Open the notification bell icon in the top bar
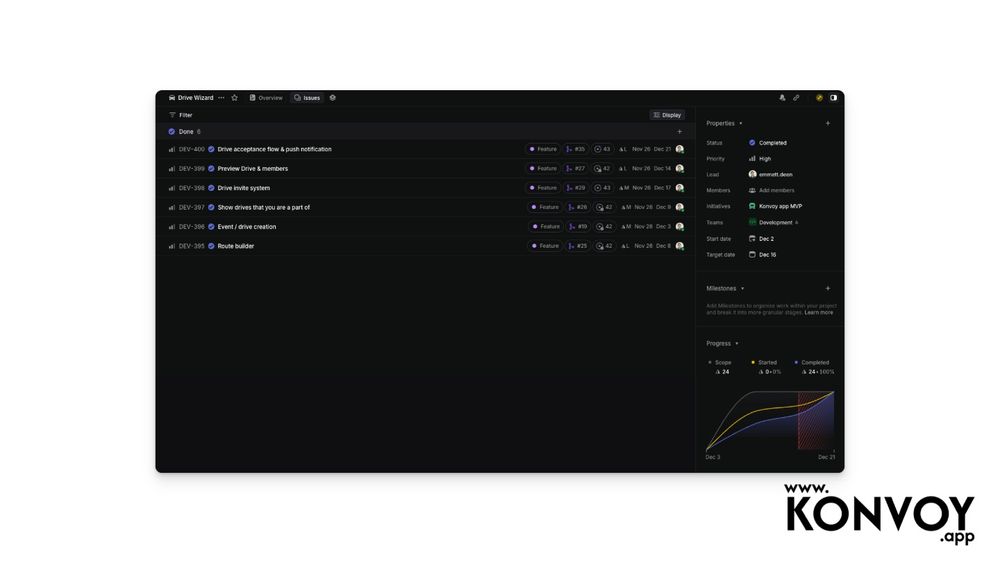The height and width of the screenshot is (563, 1000). click(782, 98)
